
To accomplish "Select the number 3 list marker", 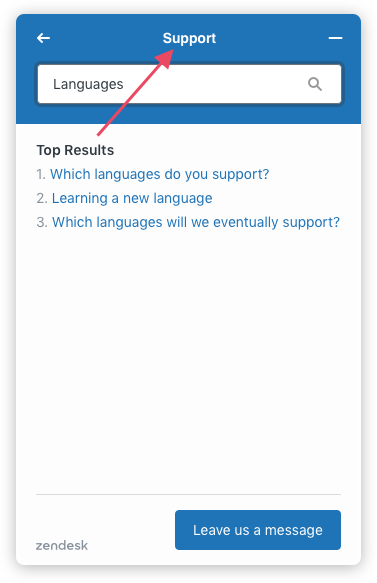I will point(42,222).
